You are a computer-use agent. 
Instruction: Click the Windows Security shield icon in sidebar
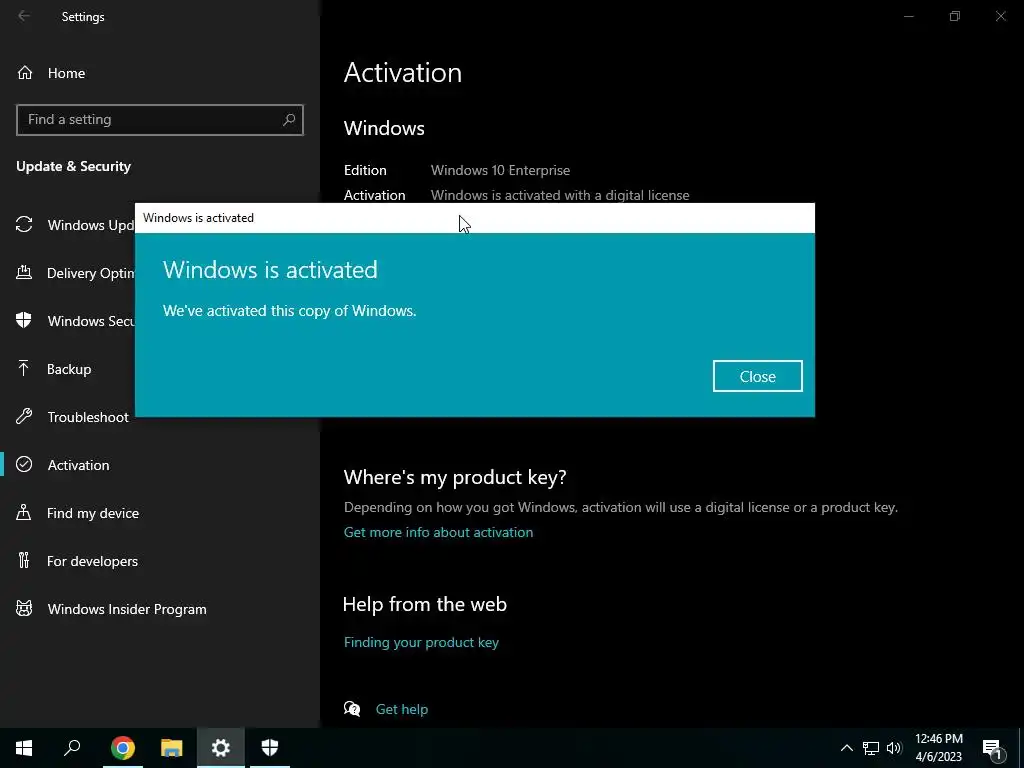point(24,321)
